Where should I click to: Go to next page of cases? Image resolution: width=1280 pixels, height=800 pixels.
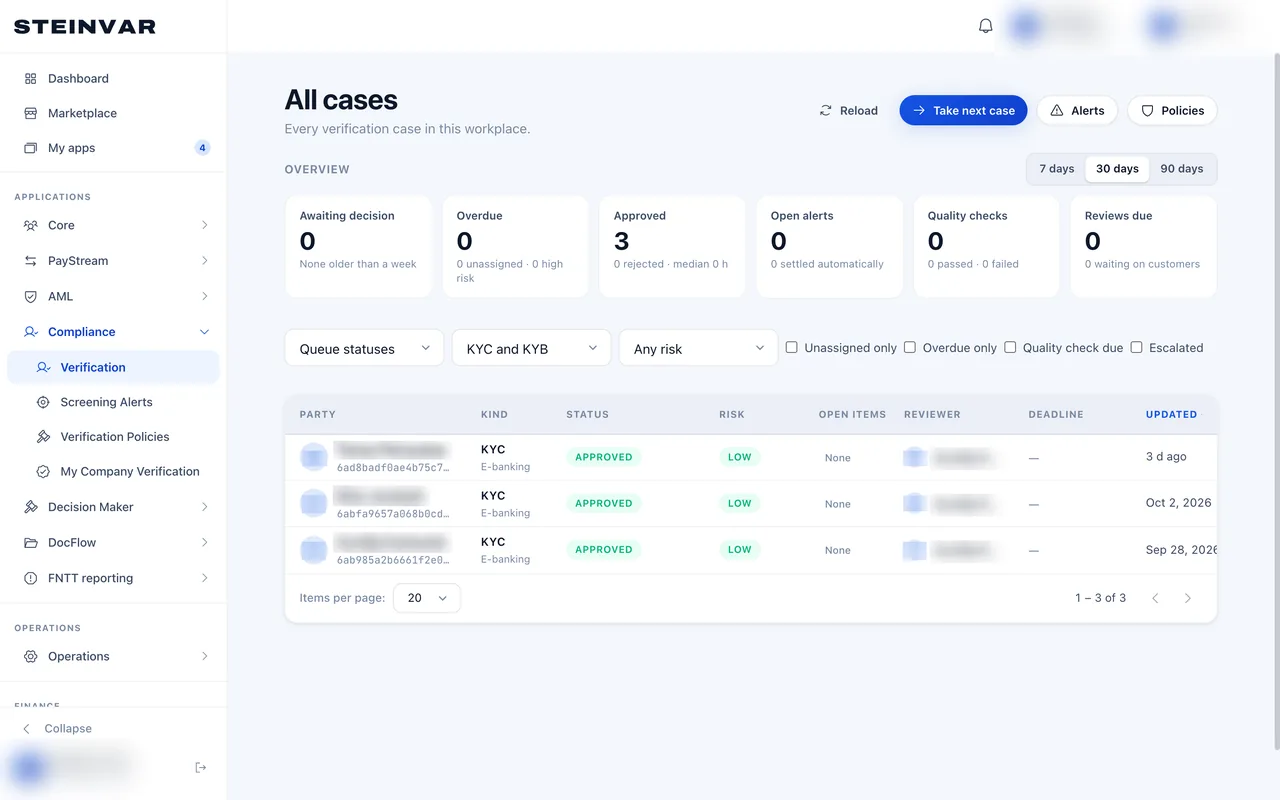[1188, 598]
